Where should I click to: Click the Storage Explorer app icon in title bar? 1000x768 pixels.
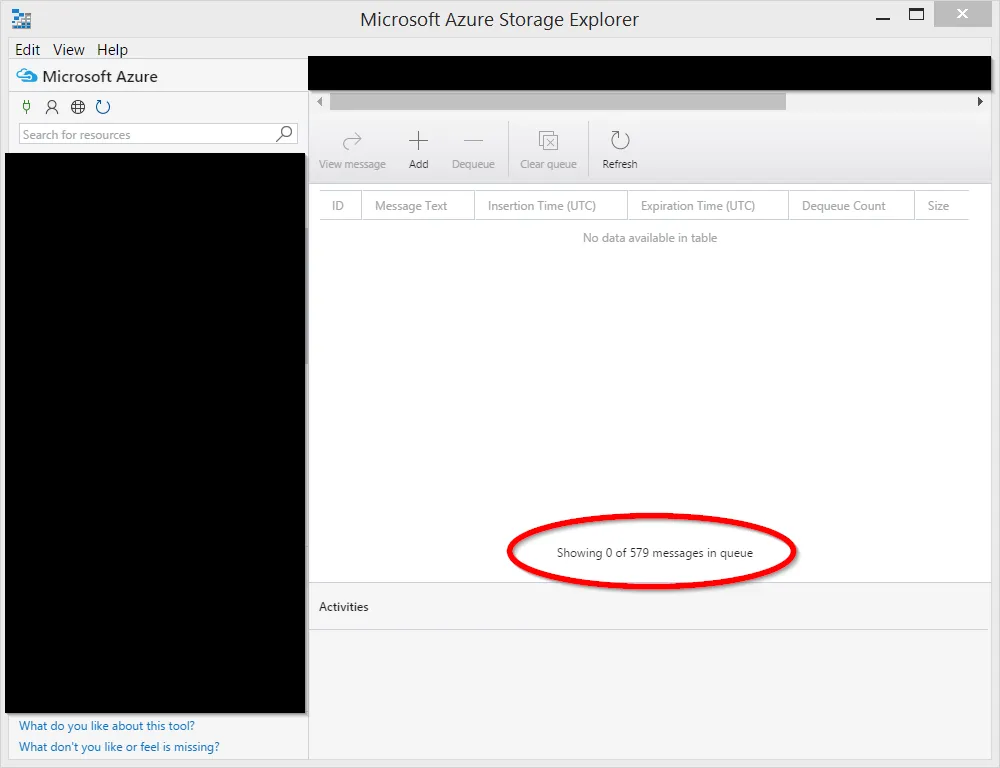click(21, 19)
